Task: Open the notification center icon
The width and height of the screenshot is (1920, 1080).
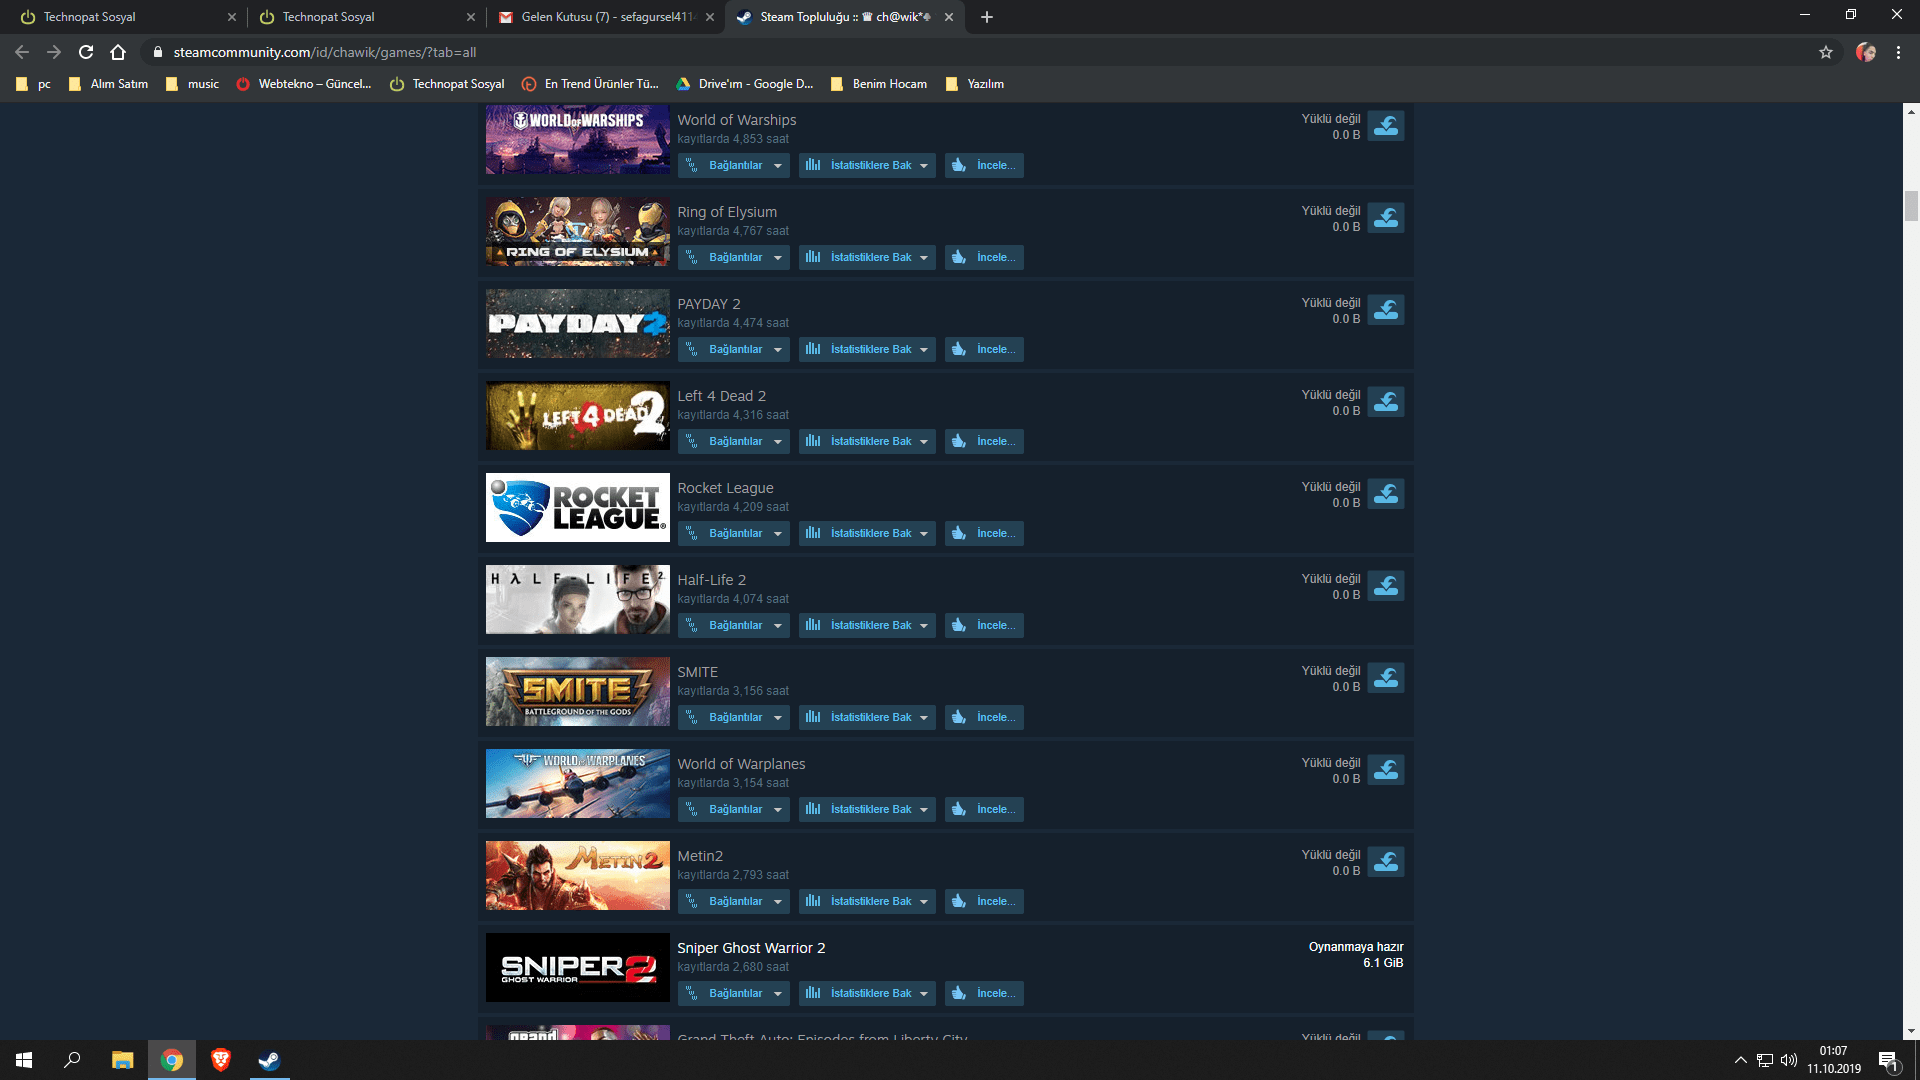Action: [x=1887, y=1060]
